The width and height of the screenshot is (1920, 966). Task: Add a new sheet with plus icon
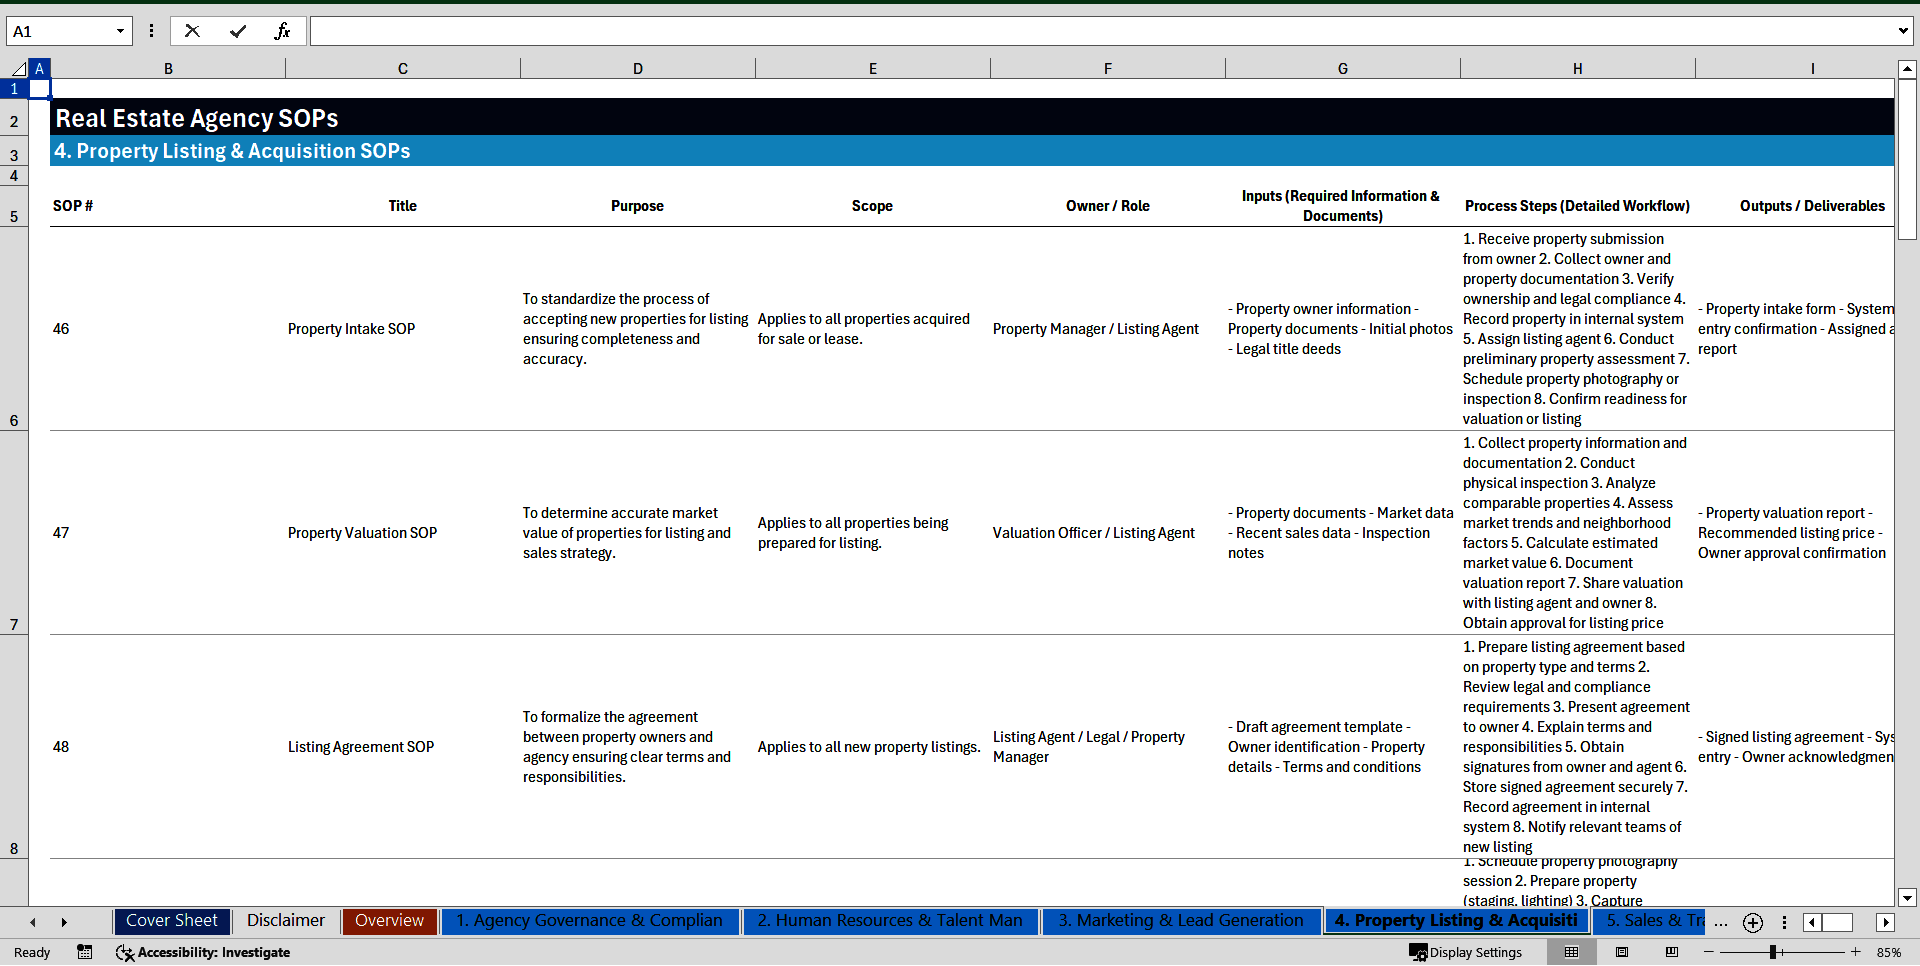click(1752, 922)
